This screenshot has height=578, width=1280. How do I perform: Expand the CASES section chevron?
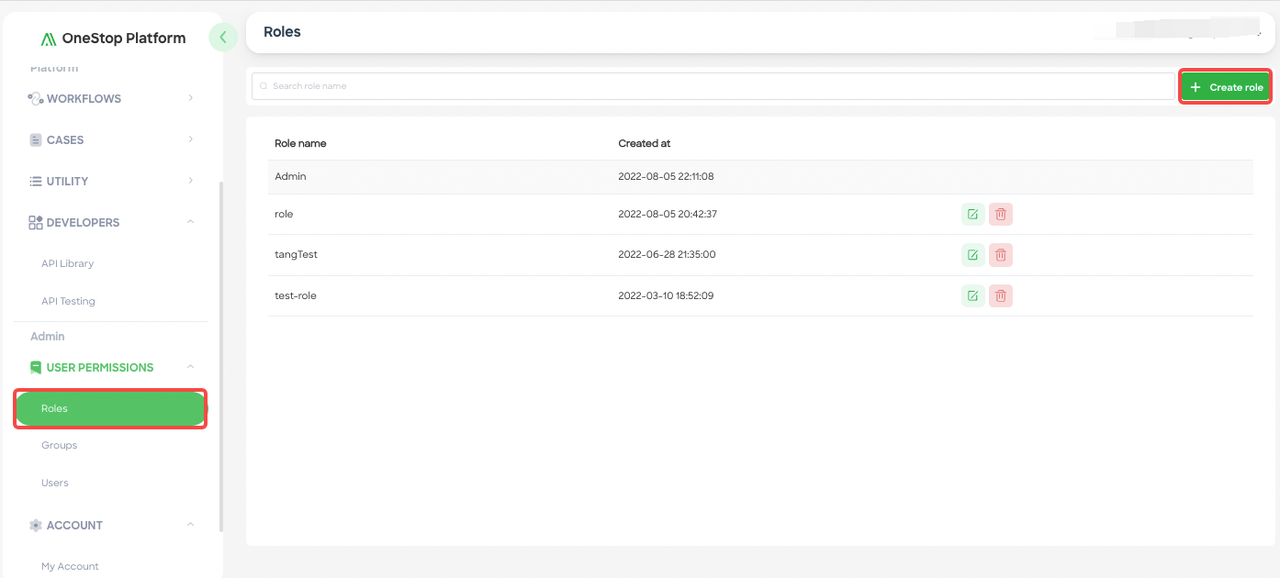click(x=190, y=139)
